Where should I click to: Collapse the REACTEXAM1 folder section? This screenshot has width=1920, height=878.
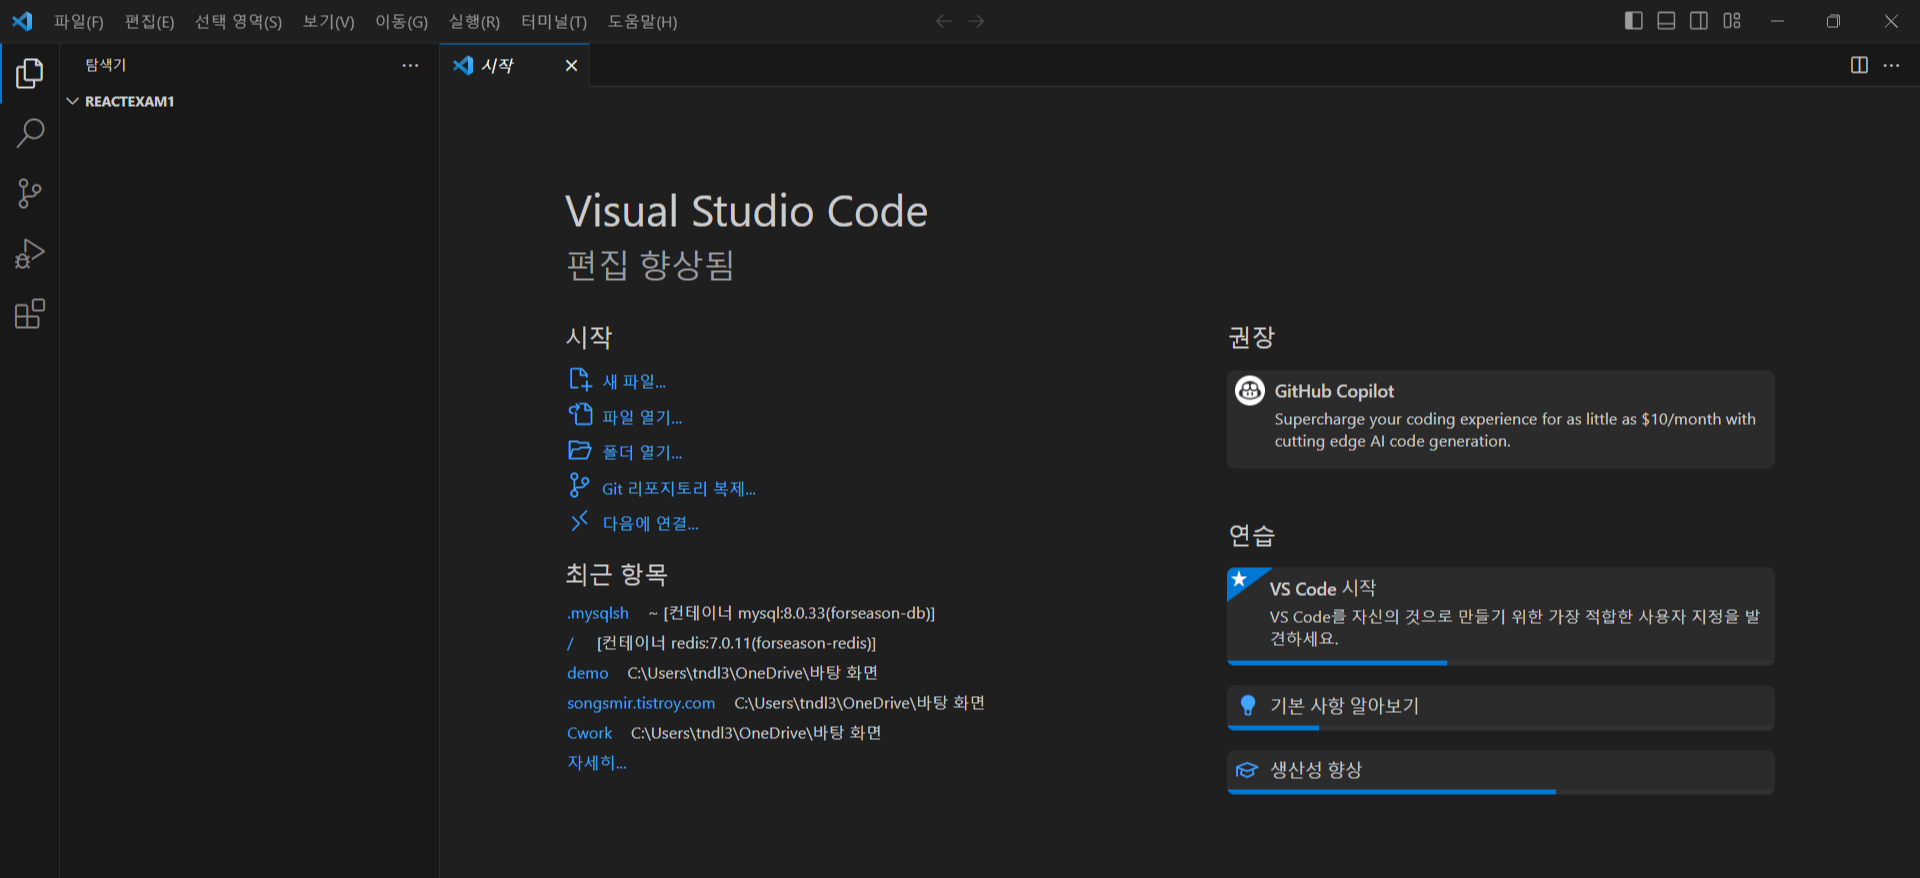[250, 101]
